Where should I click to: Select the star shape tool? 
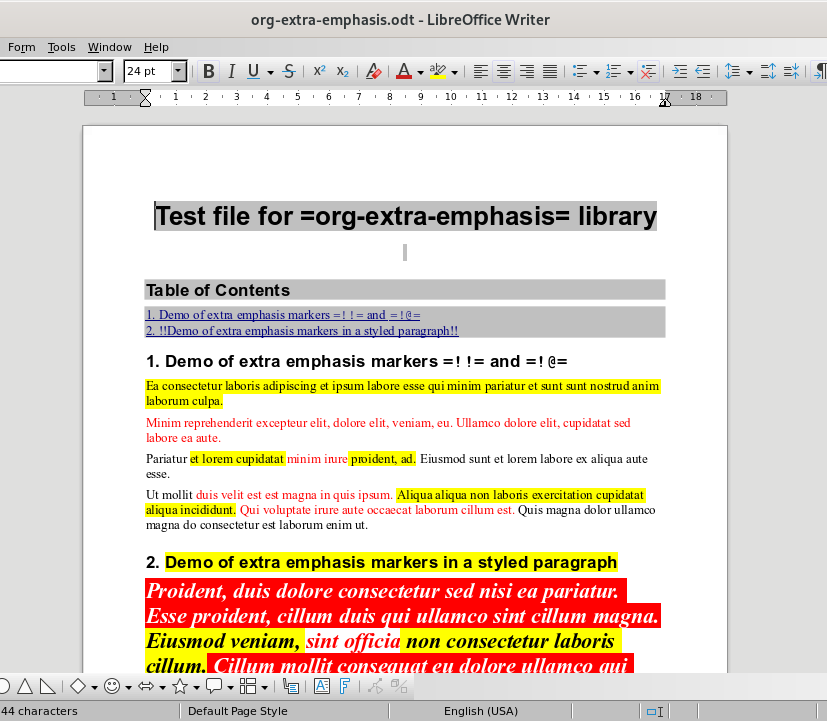click(180, 686)
